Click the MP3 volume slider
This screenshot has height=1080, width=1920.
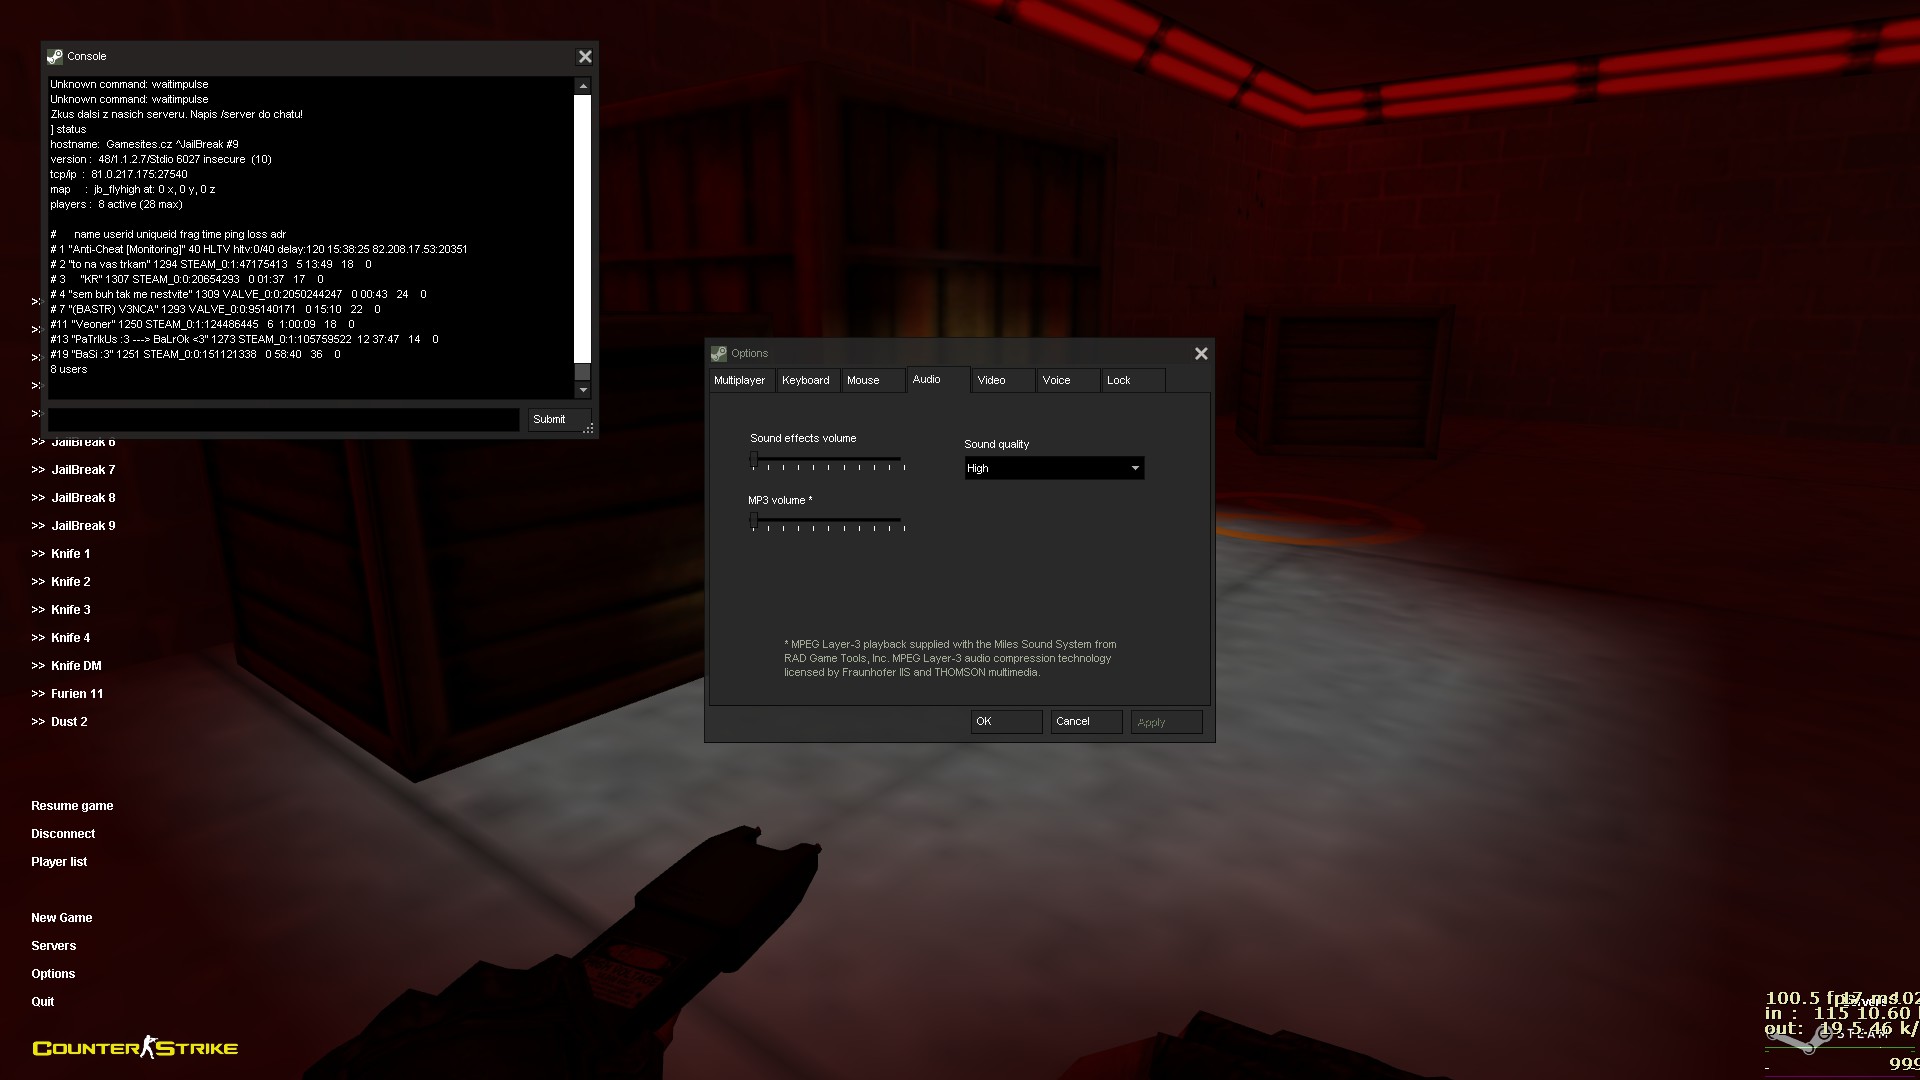(827, 522)
